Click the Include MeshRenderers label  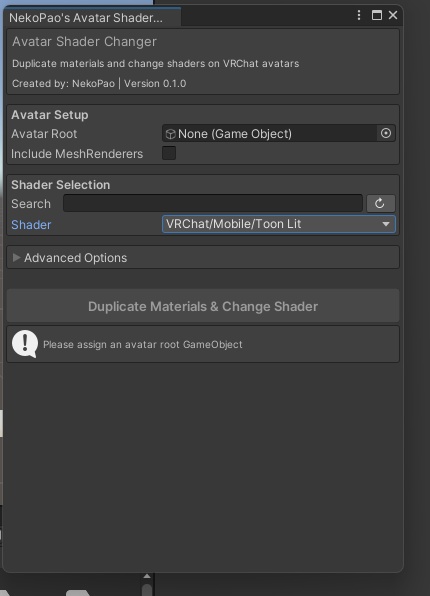pyautogui.click(x=77, y=154)
